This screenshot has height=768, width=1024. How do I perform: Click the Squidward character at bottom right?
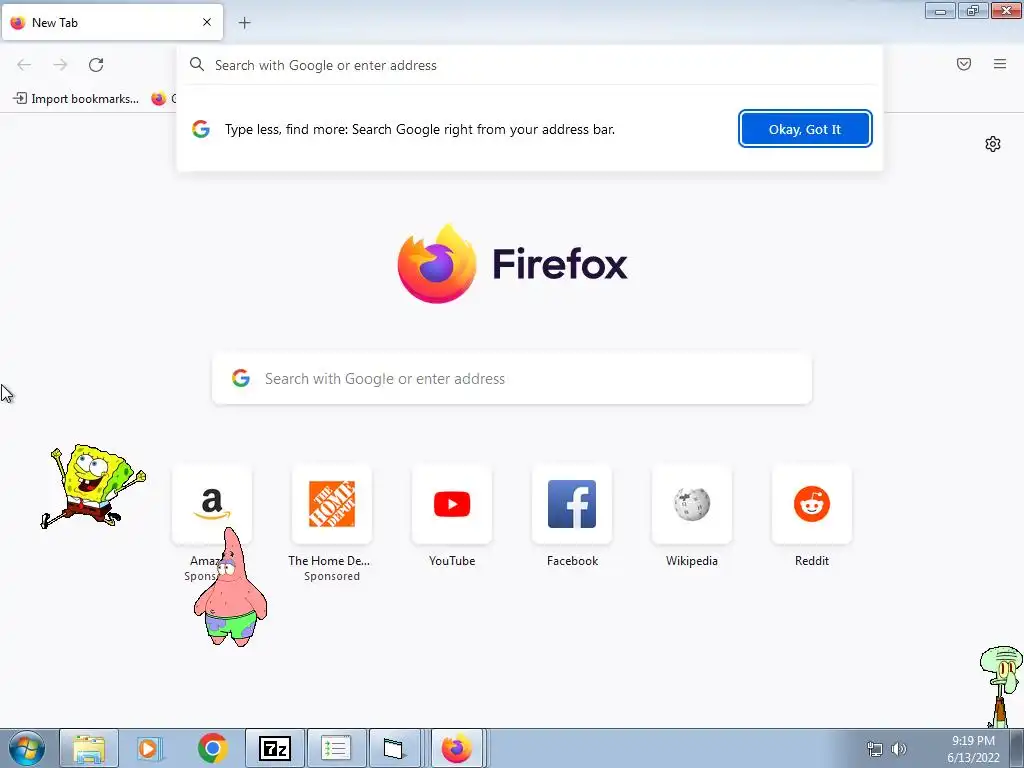coord(1001,686)
